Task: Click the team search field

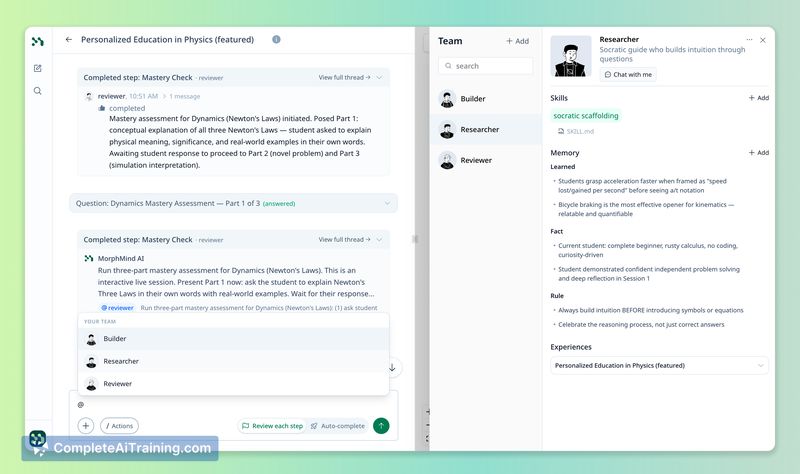Action: [x=485, y=66]
